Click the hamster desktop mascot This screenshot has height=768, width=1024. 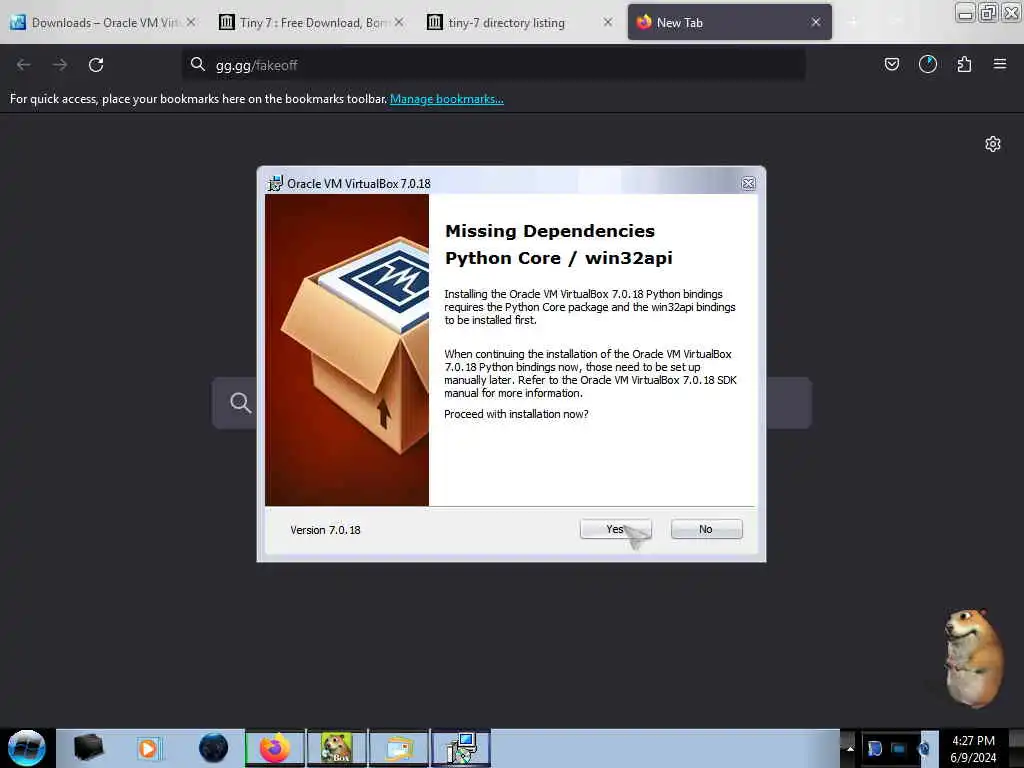pos(972,657)
